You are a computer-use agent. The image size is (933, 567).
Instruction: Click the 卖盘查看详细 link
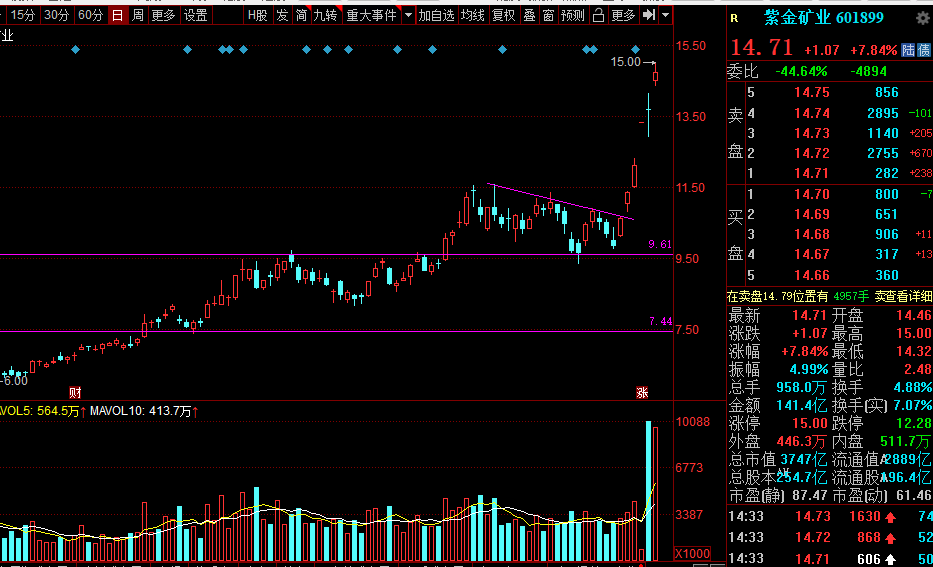903,296
